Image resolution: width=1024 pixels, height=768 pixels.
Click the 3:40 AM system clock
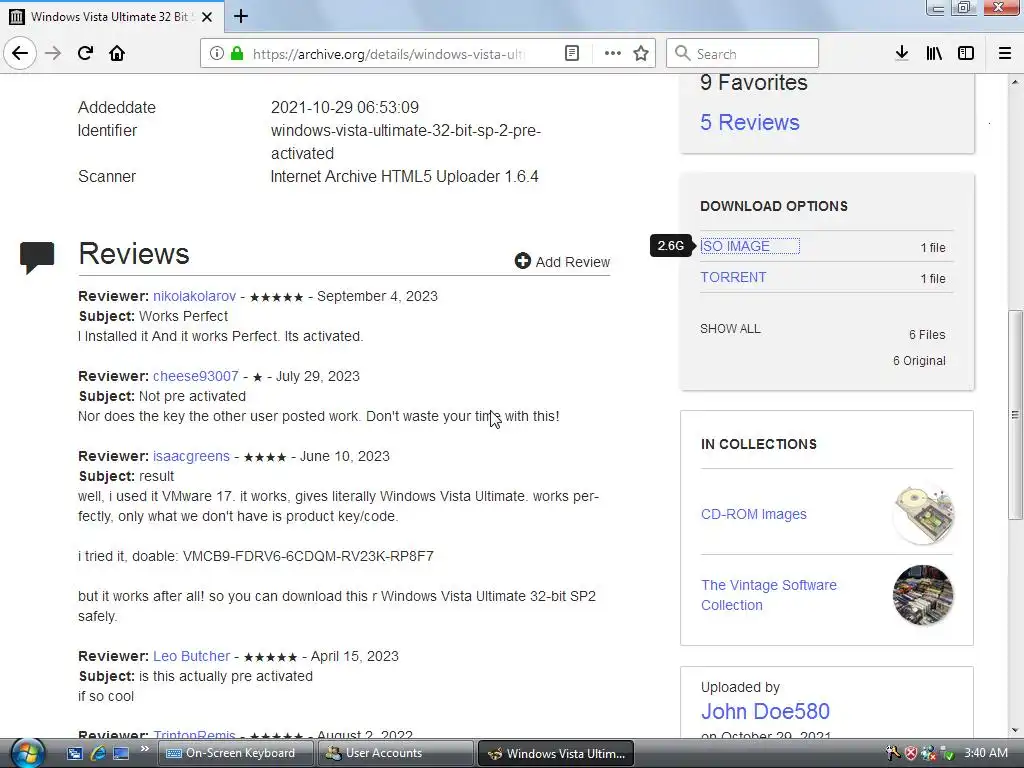[x=985, y=753]
